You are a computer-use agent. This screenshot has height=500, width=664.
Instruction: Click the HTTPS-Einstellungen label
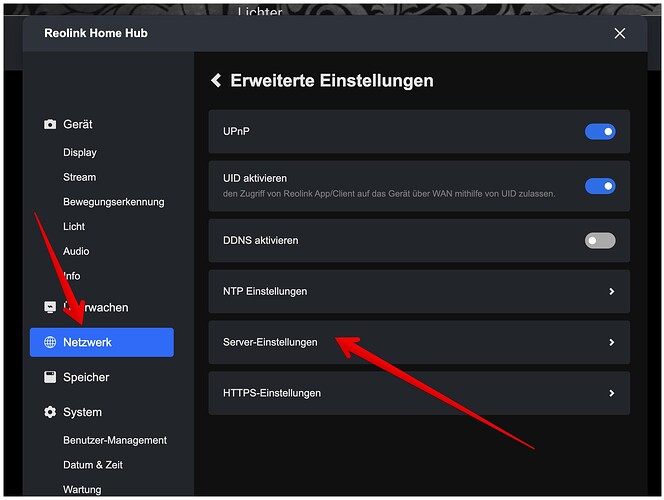pyautogui.click(x=272, y=393)
